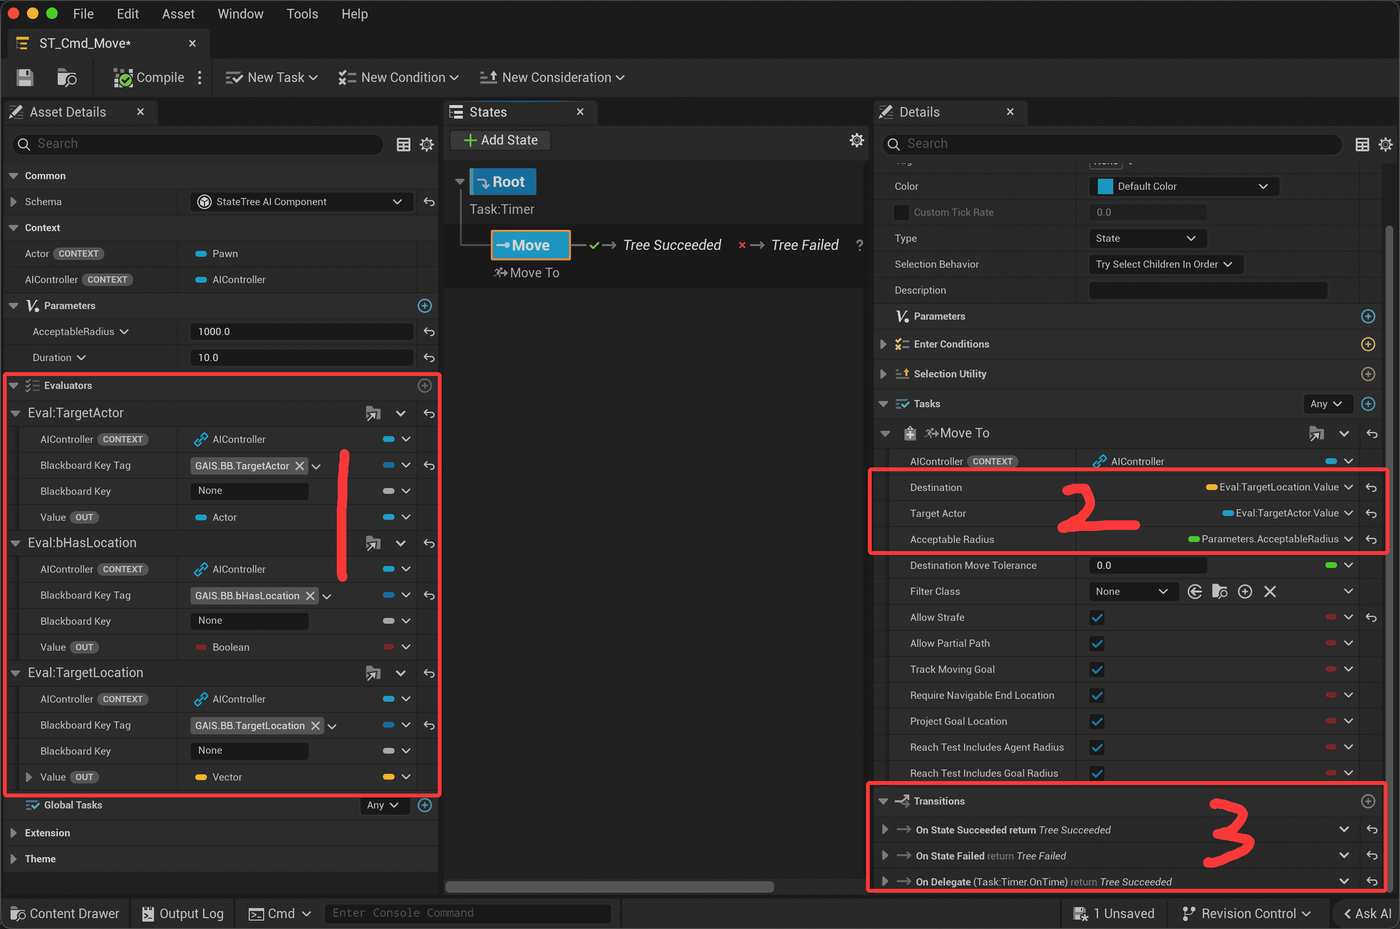Clear the Filter Class with the X icon
The image size is (1400, 929).
(x=1270, y=592)
